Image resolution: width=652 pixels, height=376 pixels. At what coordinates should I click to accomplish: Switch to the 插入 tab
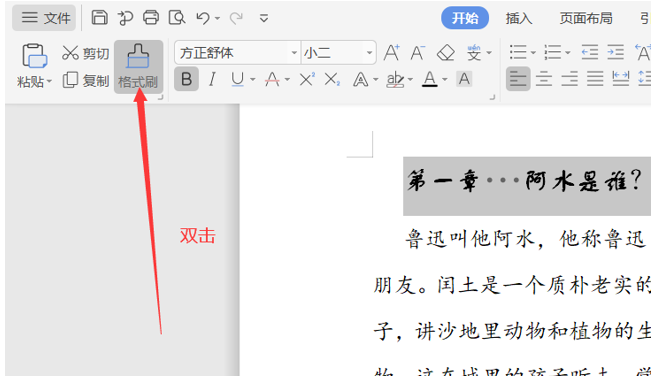(x=519, y=18)
